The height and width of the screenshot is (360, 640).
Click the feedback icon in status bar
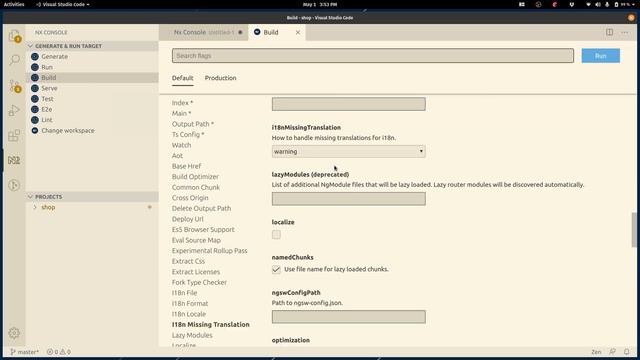[x=613, y=351]
